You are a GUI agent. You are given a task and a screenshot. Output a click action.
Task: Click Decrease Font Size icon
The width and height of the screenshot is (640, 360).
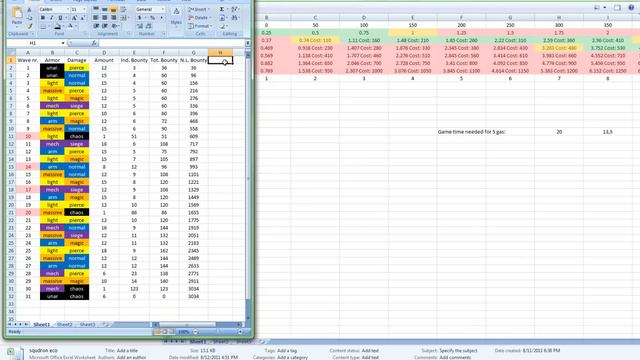tap(82, 18)
